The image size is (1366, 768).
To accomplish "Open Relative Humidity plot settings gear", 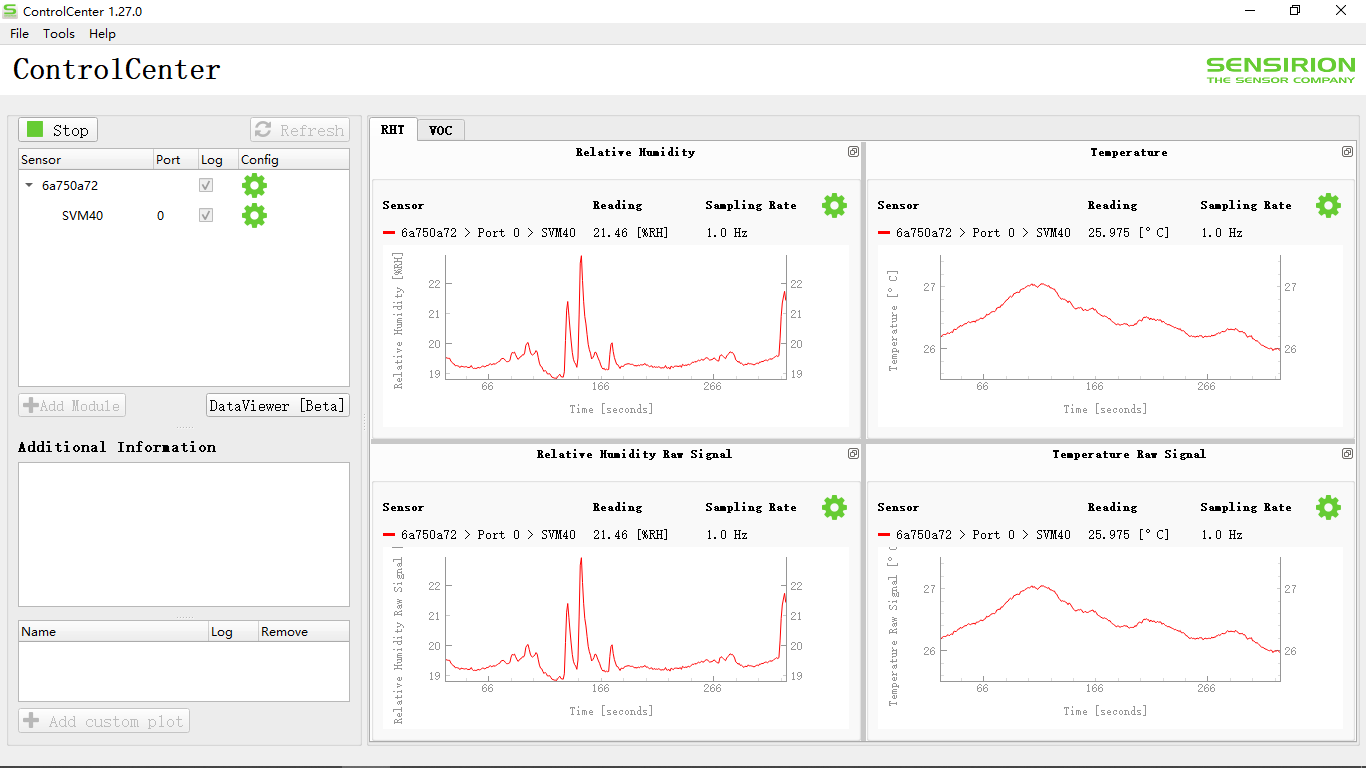I will point(834,205).
